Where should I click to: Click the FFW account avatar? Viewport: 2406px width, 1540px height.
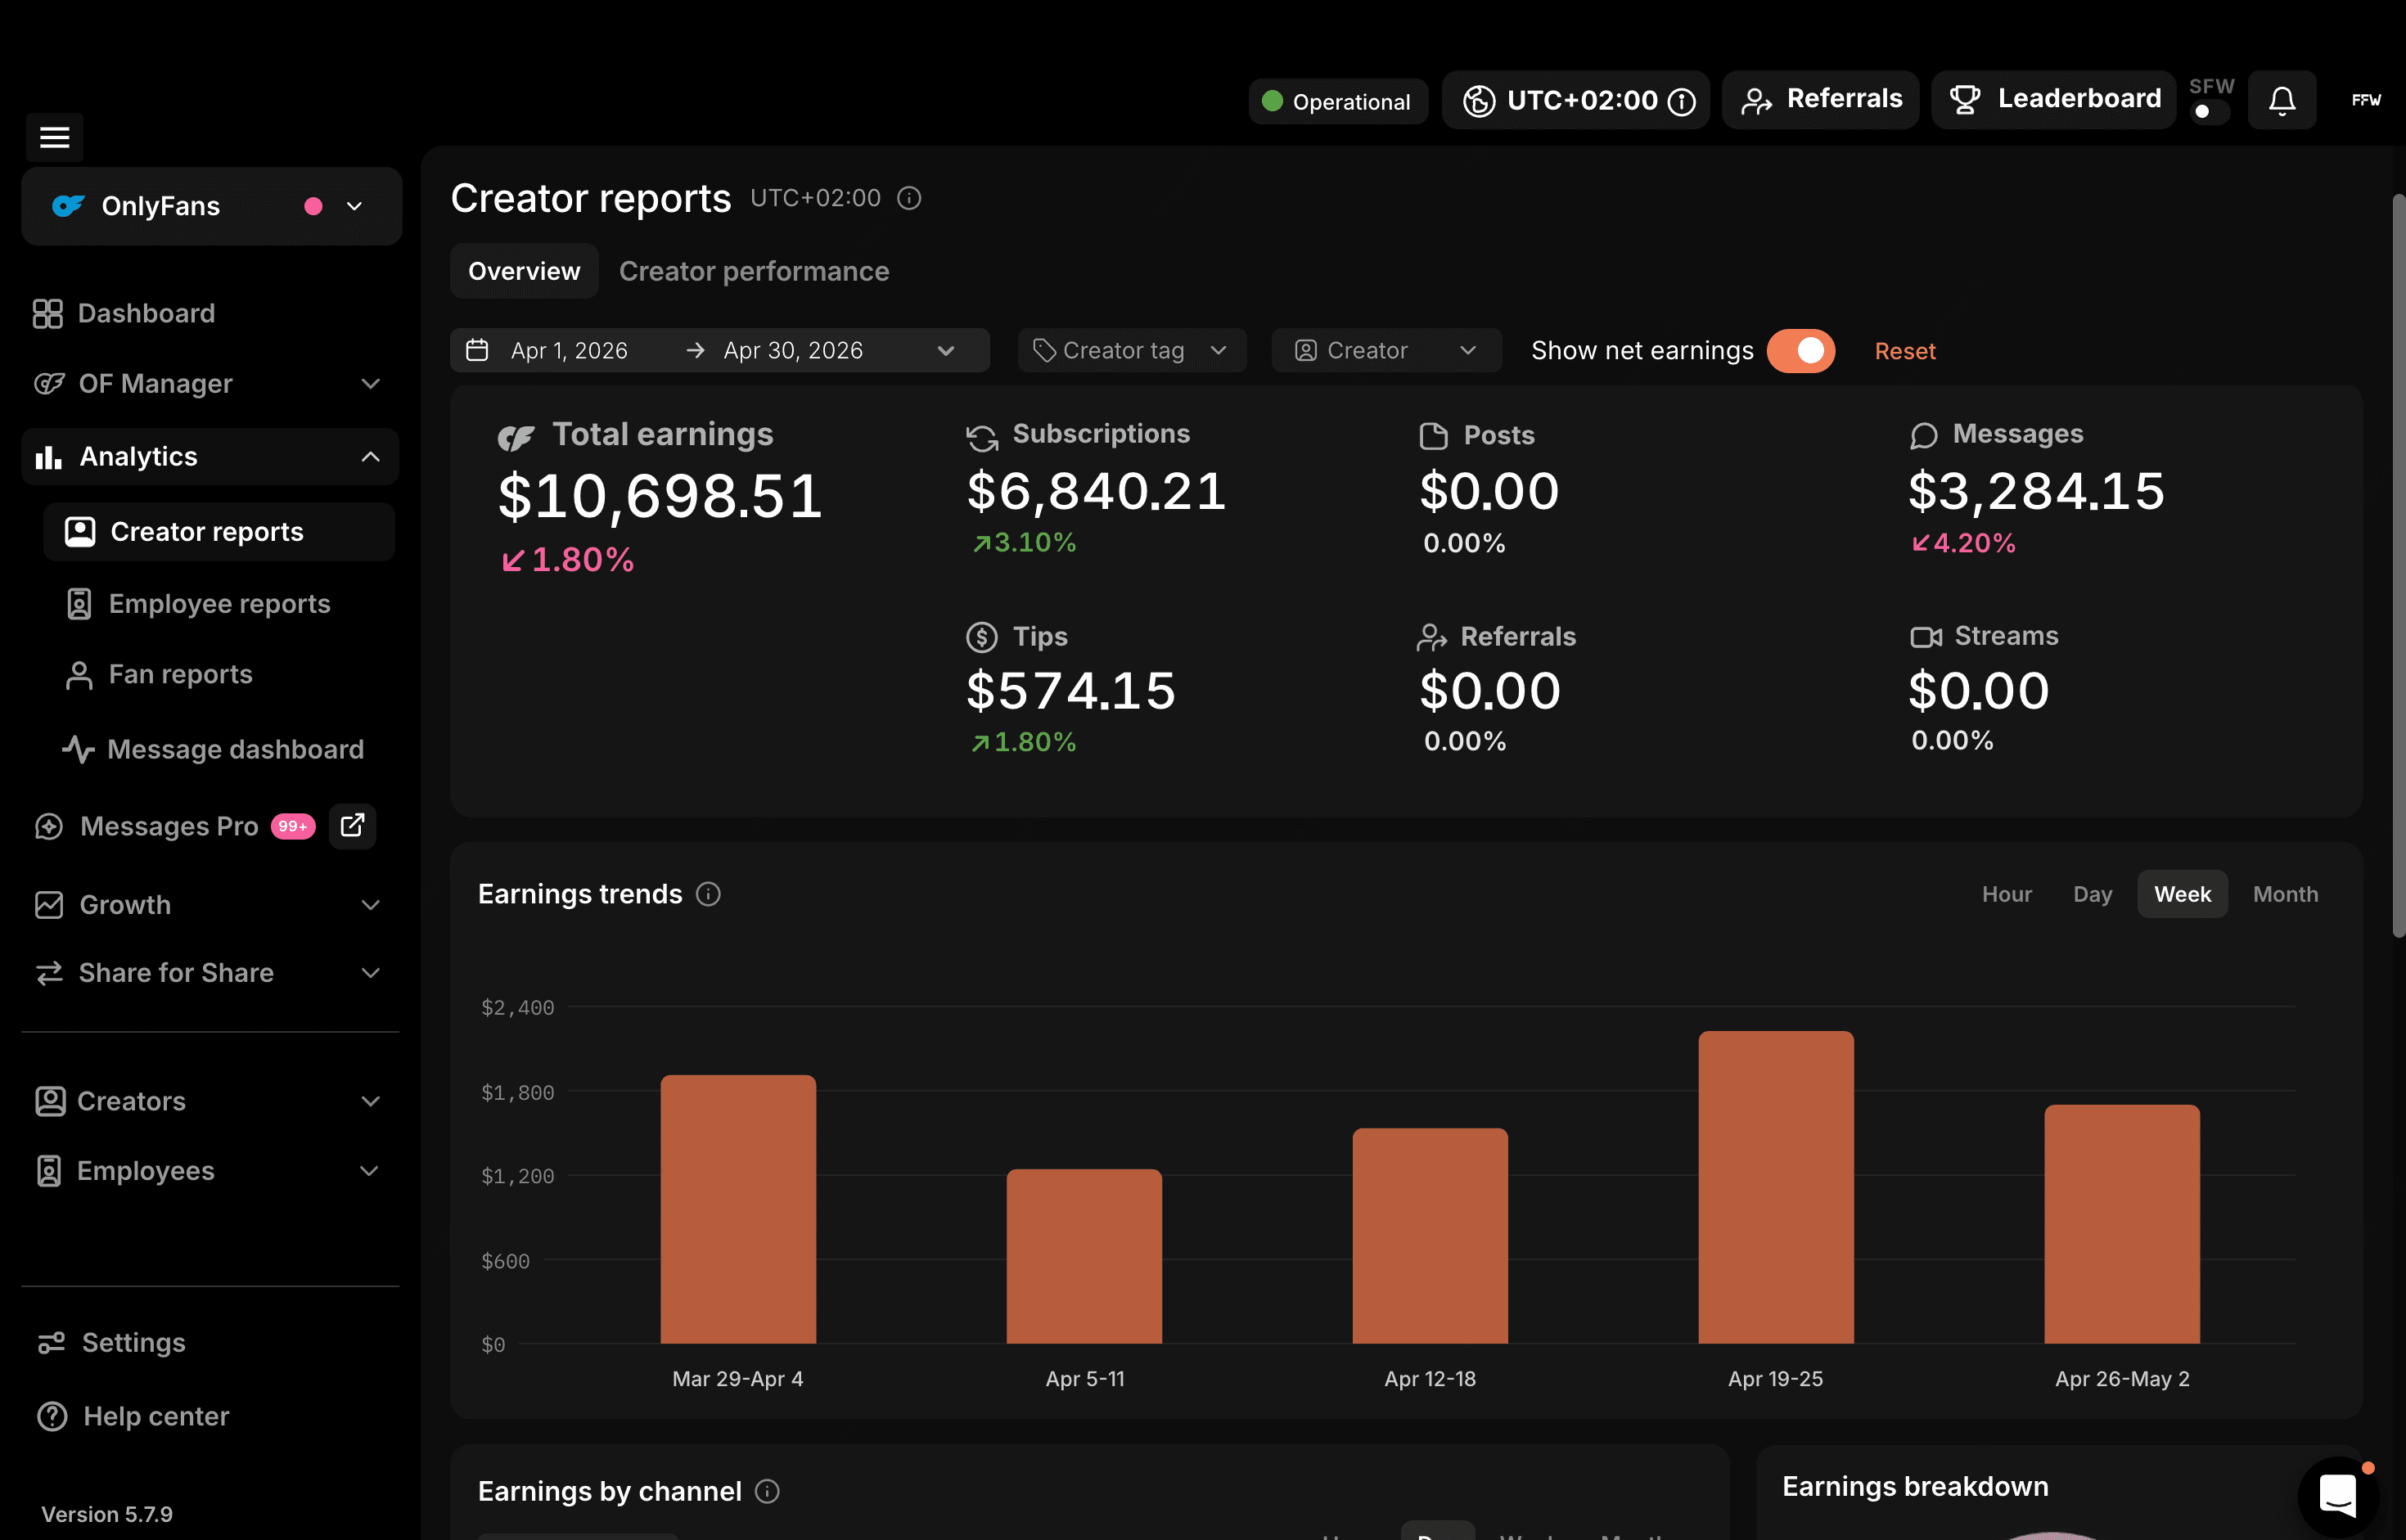2365,100
